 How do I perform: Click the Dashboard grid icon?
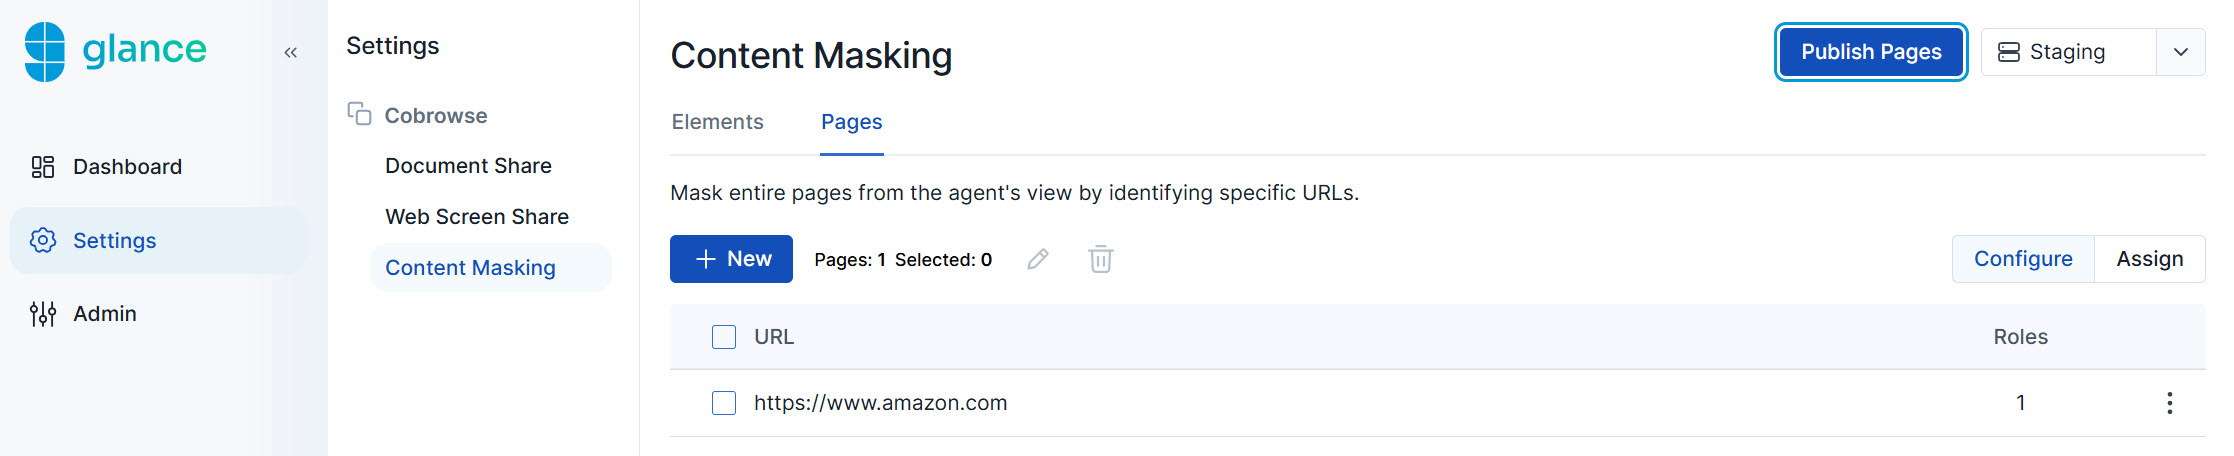43,167
